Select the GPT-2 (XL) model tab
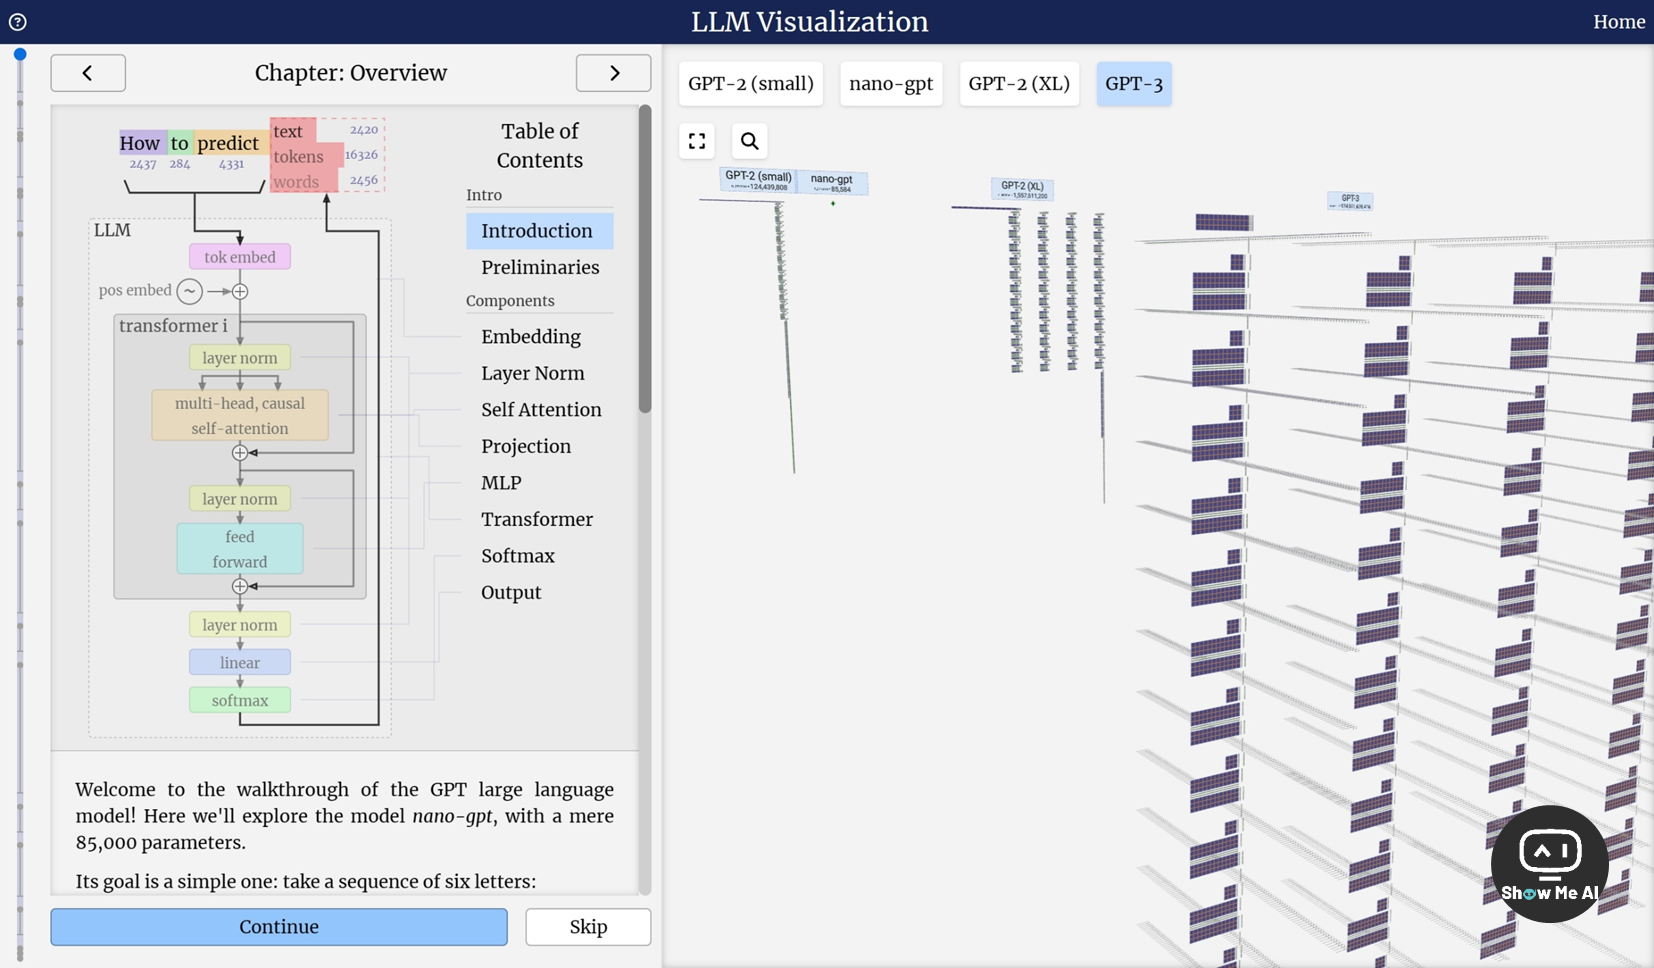 (x=1019, y=84)
